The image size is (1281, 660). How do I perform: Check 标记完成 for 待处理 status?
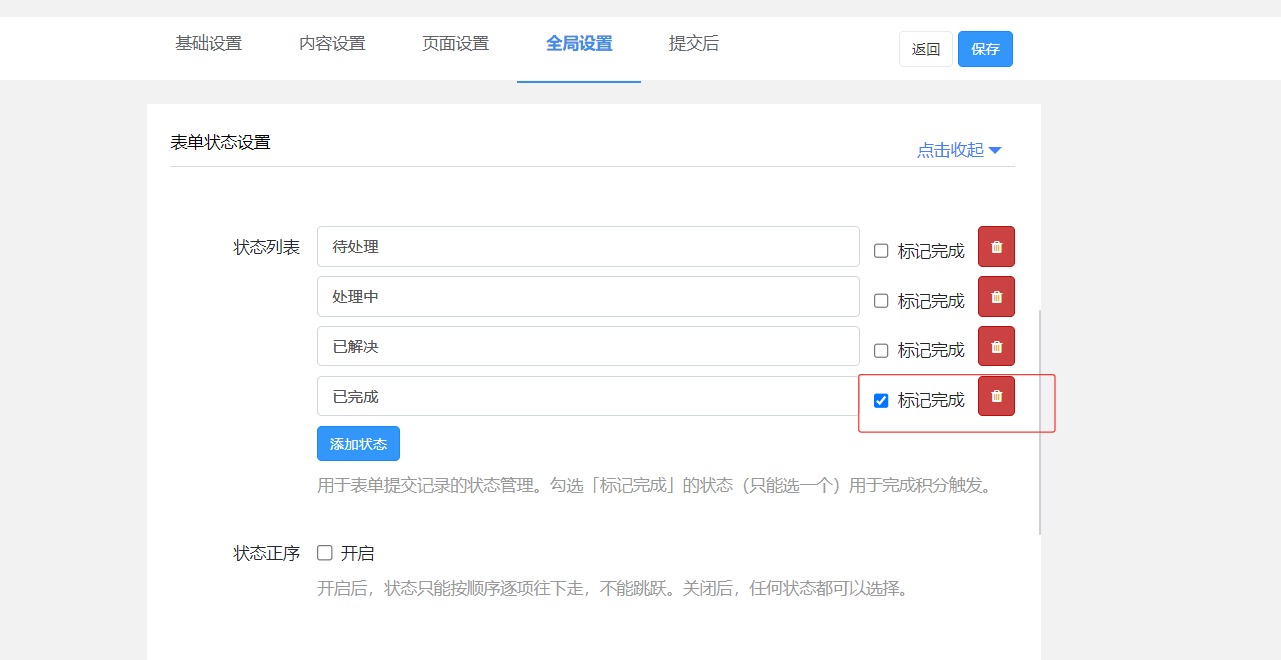881,251
